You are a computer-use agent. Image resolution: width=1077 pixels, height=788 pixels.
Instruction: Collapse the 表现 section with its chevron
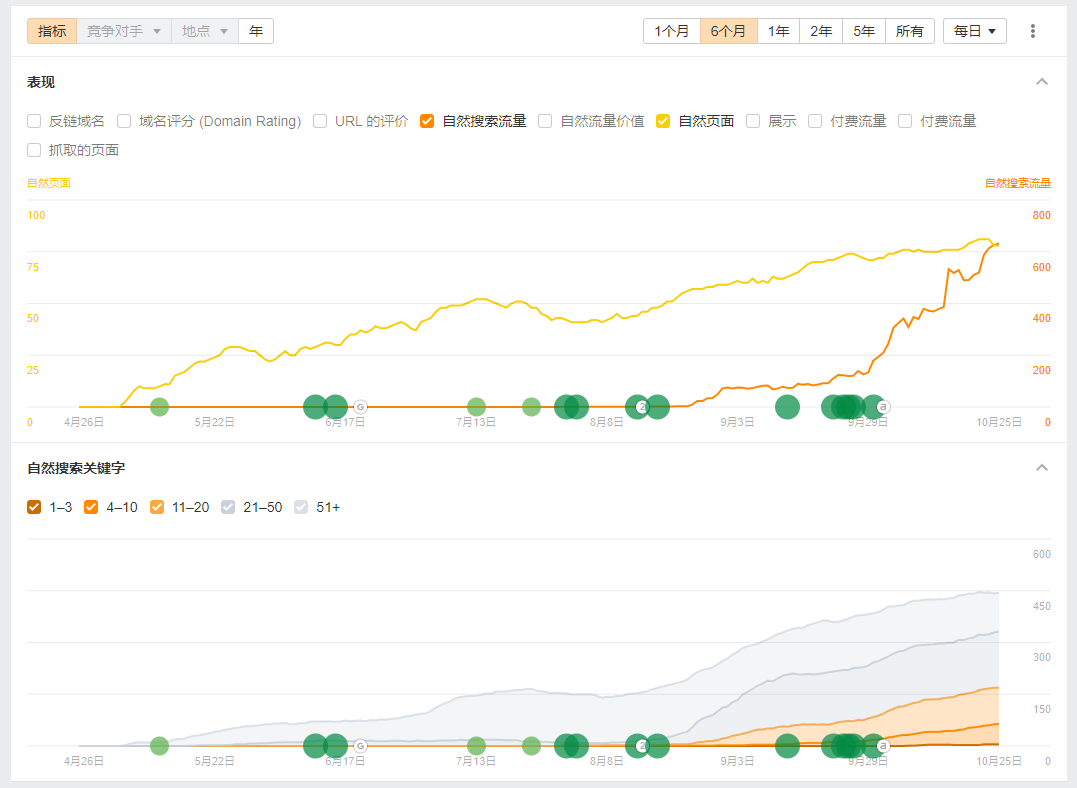(1042, 82)
